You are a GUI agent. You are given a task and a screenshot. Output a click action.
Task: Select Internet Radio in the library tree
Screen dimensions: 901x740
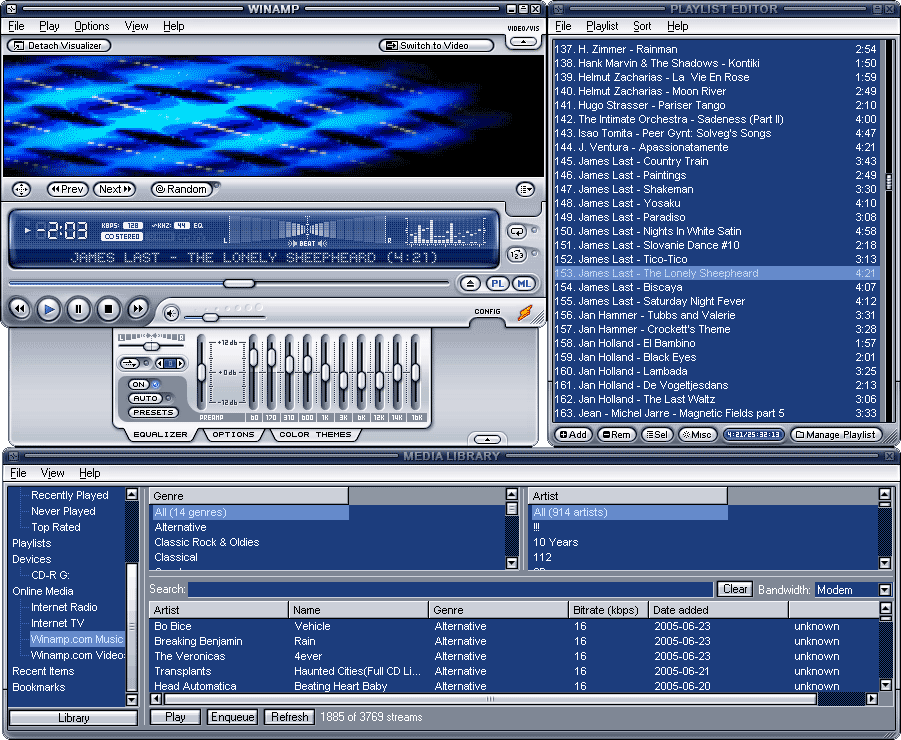tap(64, 607)
